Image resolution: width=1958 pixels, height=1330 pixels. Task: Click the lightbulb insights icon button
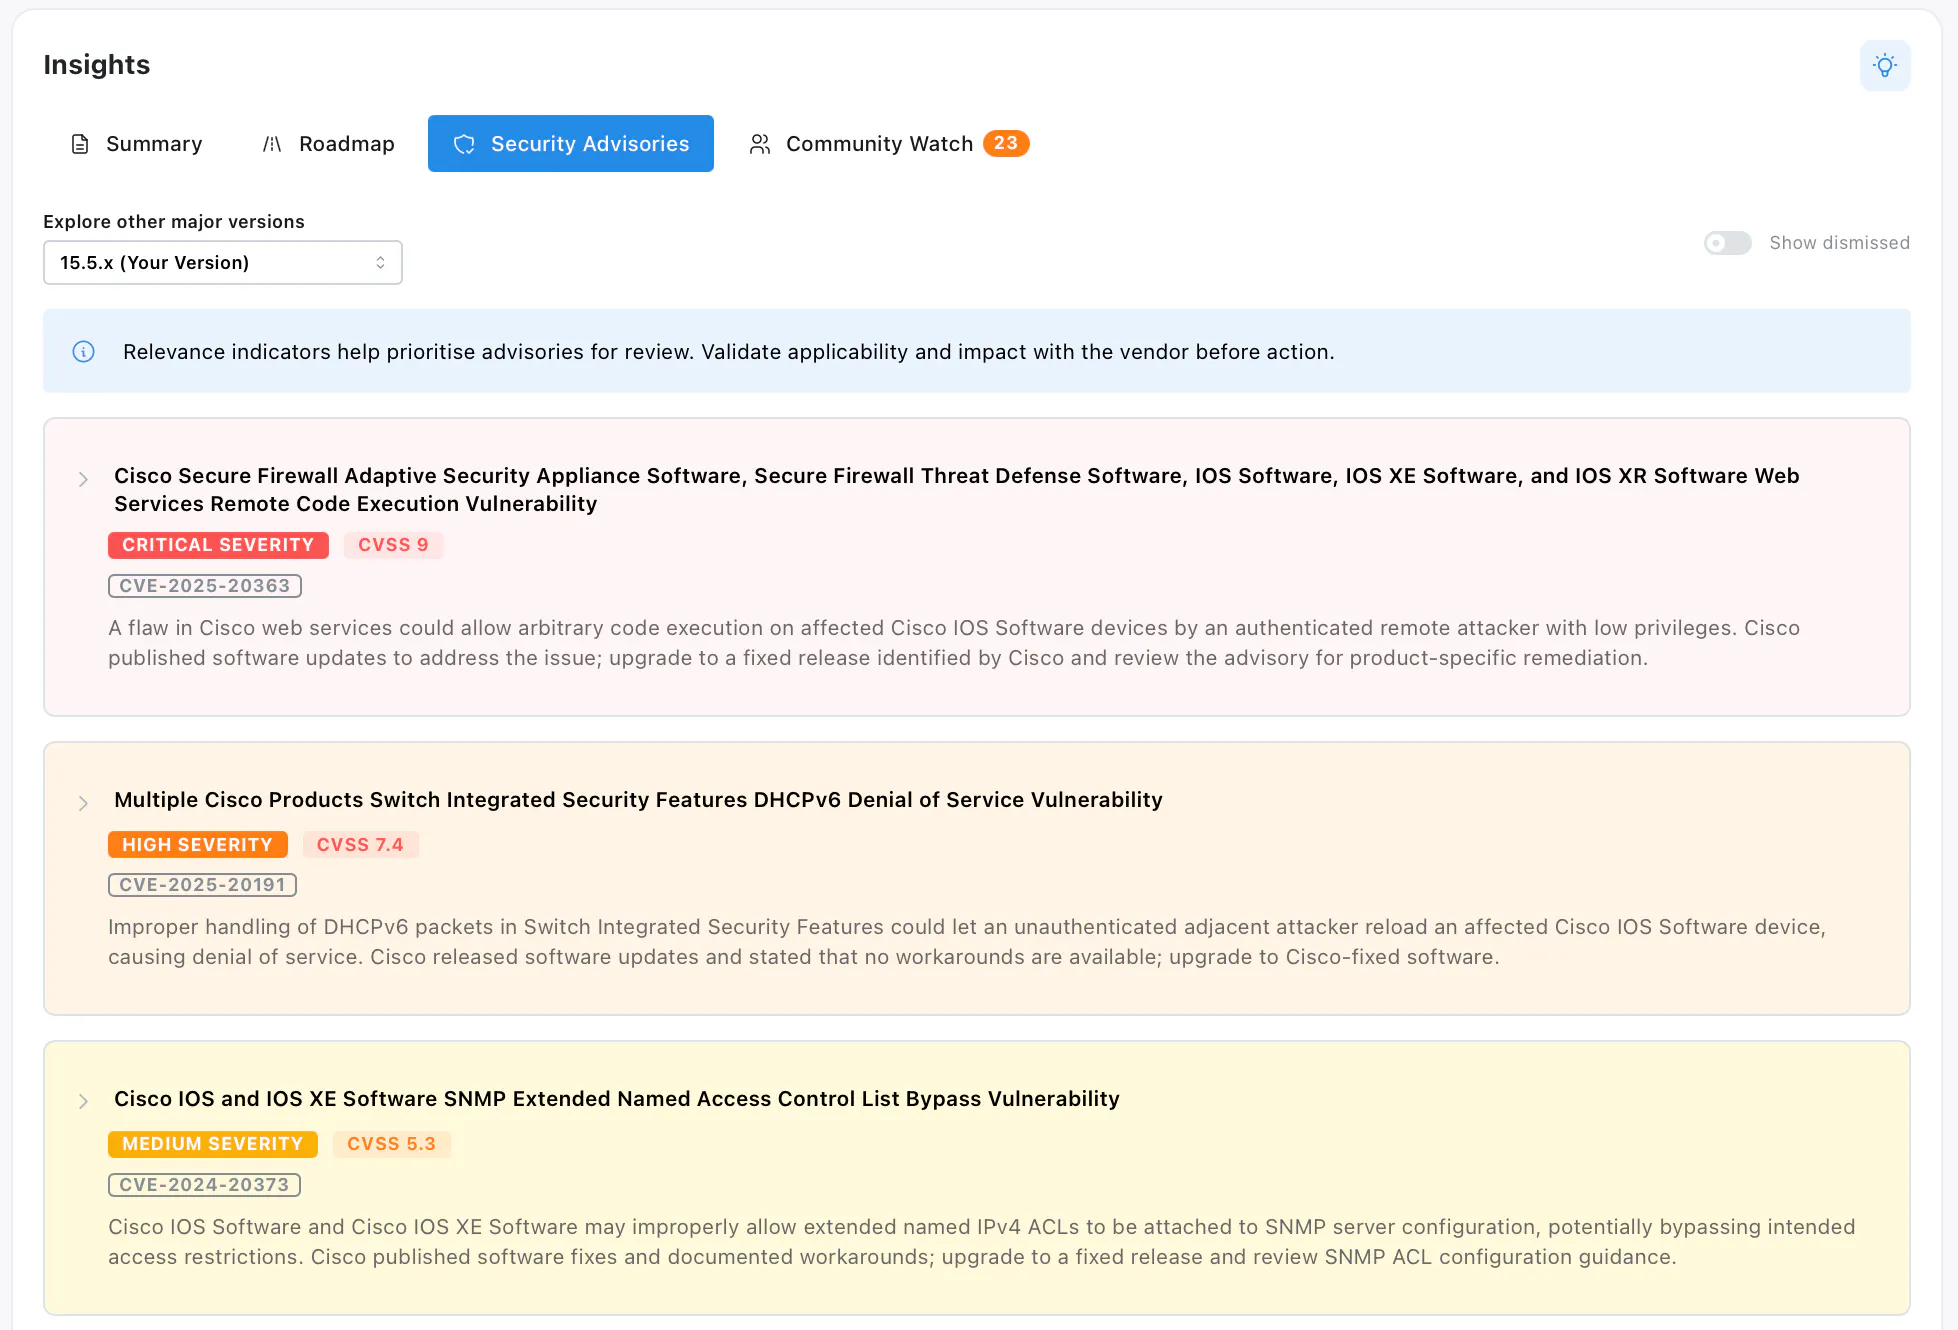click(x=1884, y=66)
